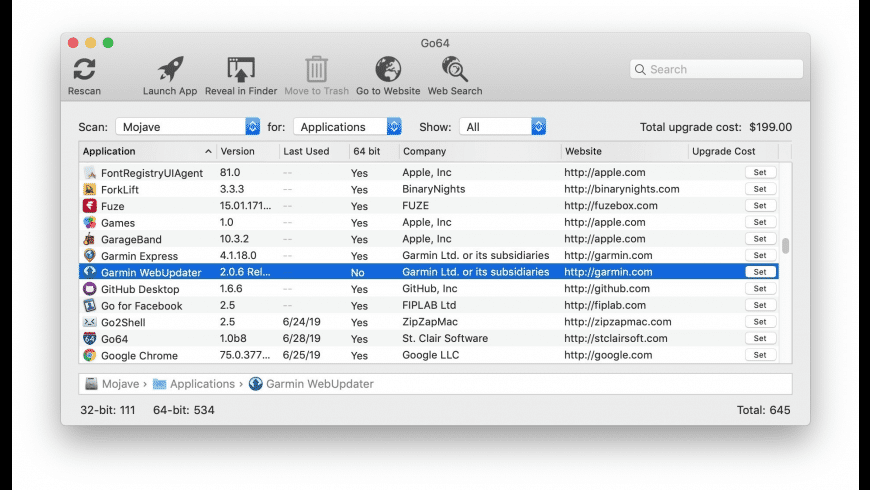Click the http://fuzebox.com website cell
Image resolution: width=870 pixels, height=490 pixels.
pyautogui.click(x=611, y=206)
